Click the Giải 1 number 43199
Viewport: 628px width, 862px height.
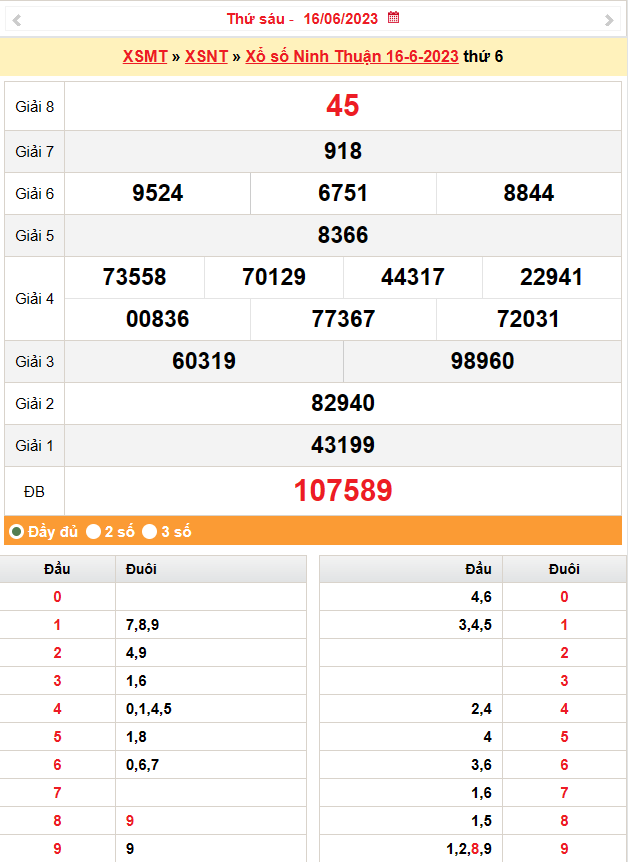342,445
